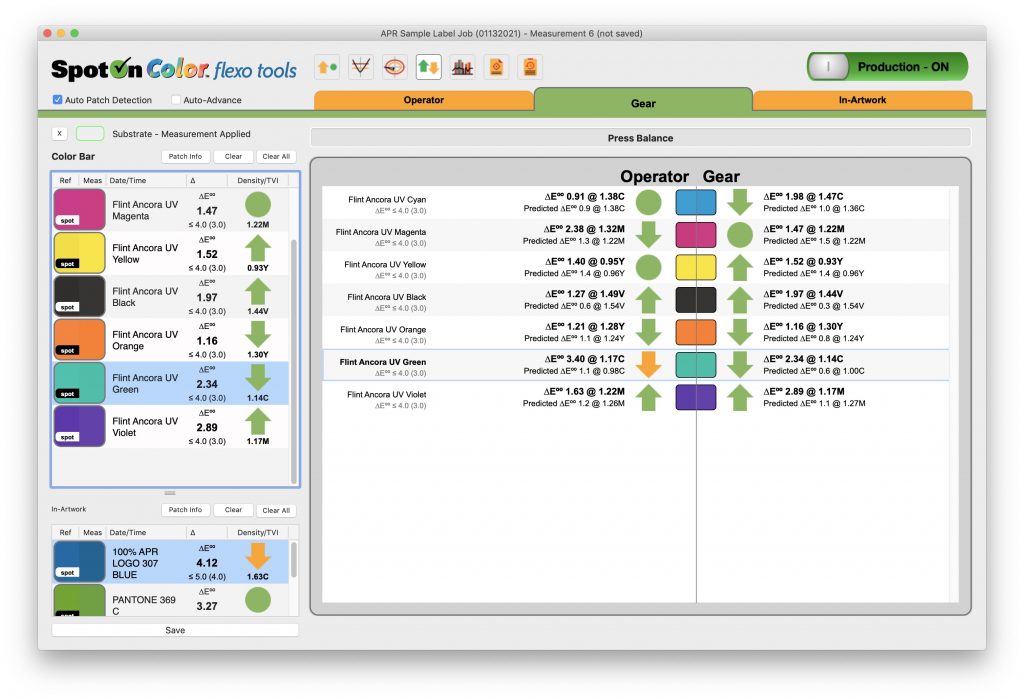Click the Operator down arrow for Magenta
1024x700 pixels.
[x=648, y=235]
